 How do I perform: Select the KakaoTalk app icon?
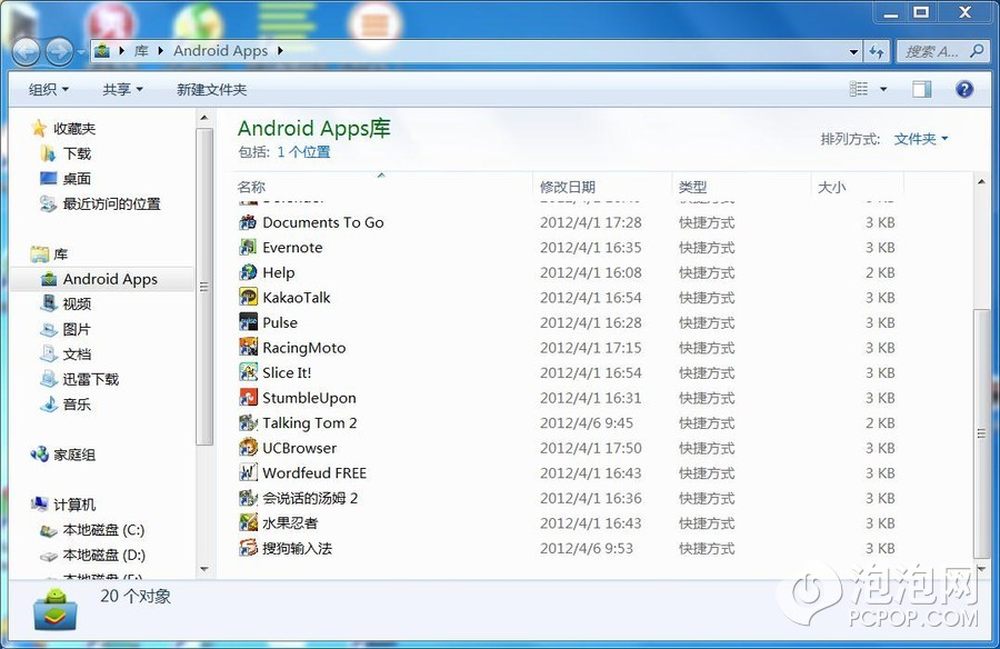248,297
